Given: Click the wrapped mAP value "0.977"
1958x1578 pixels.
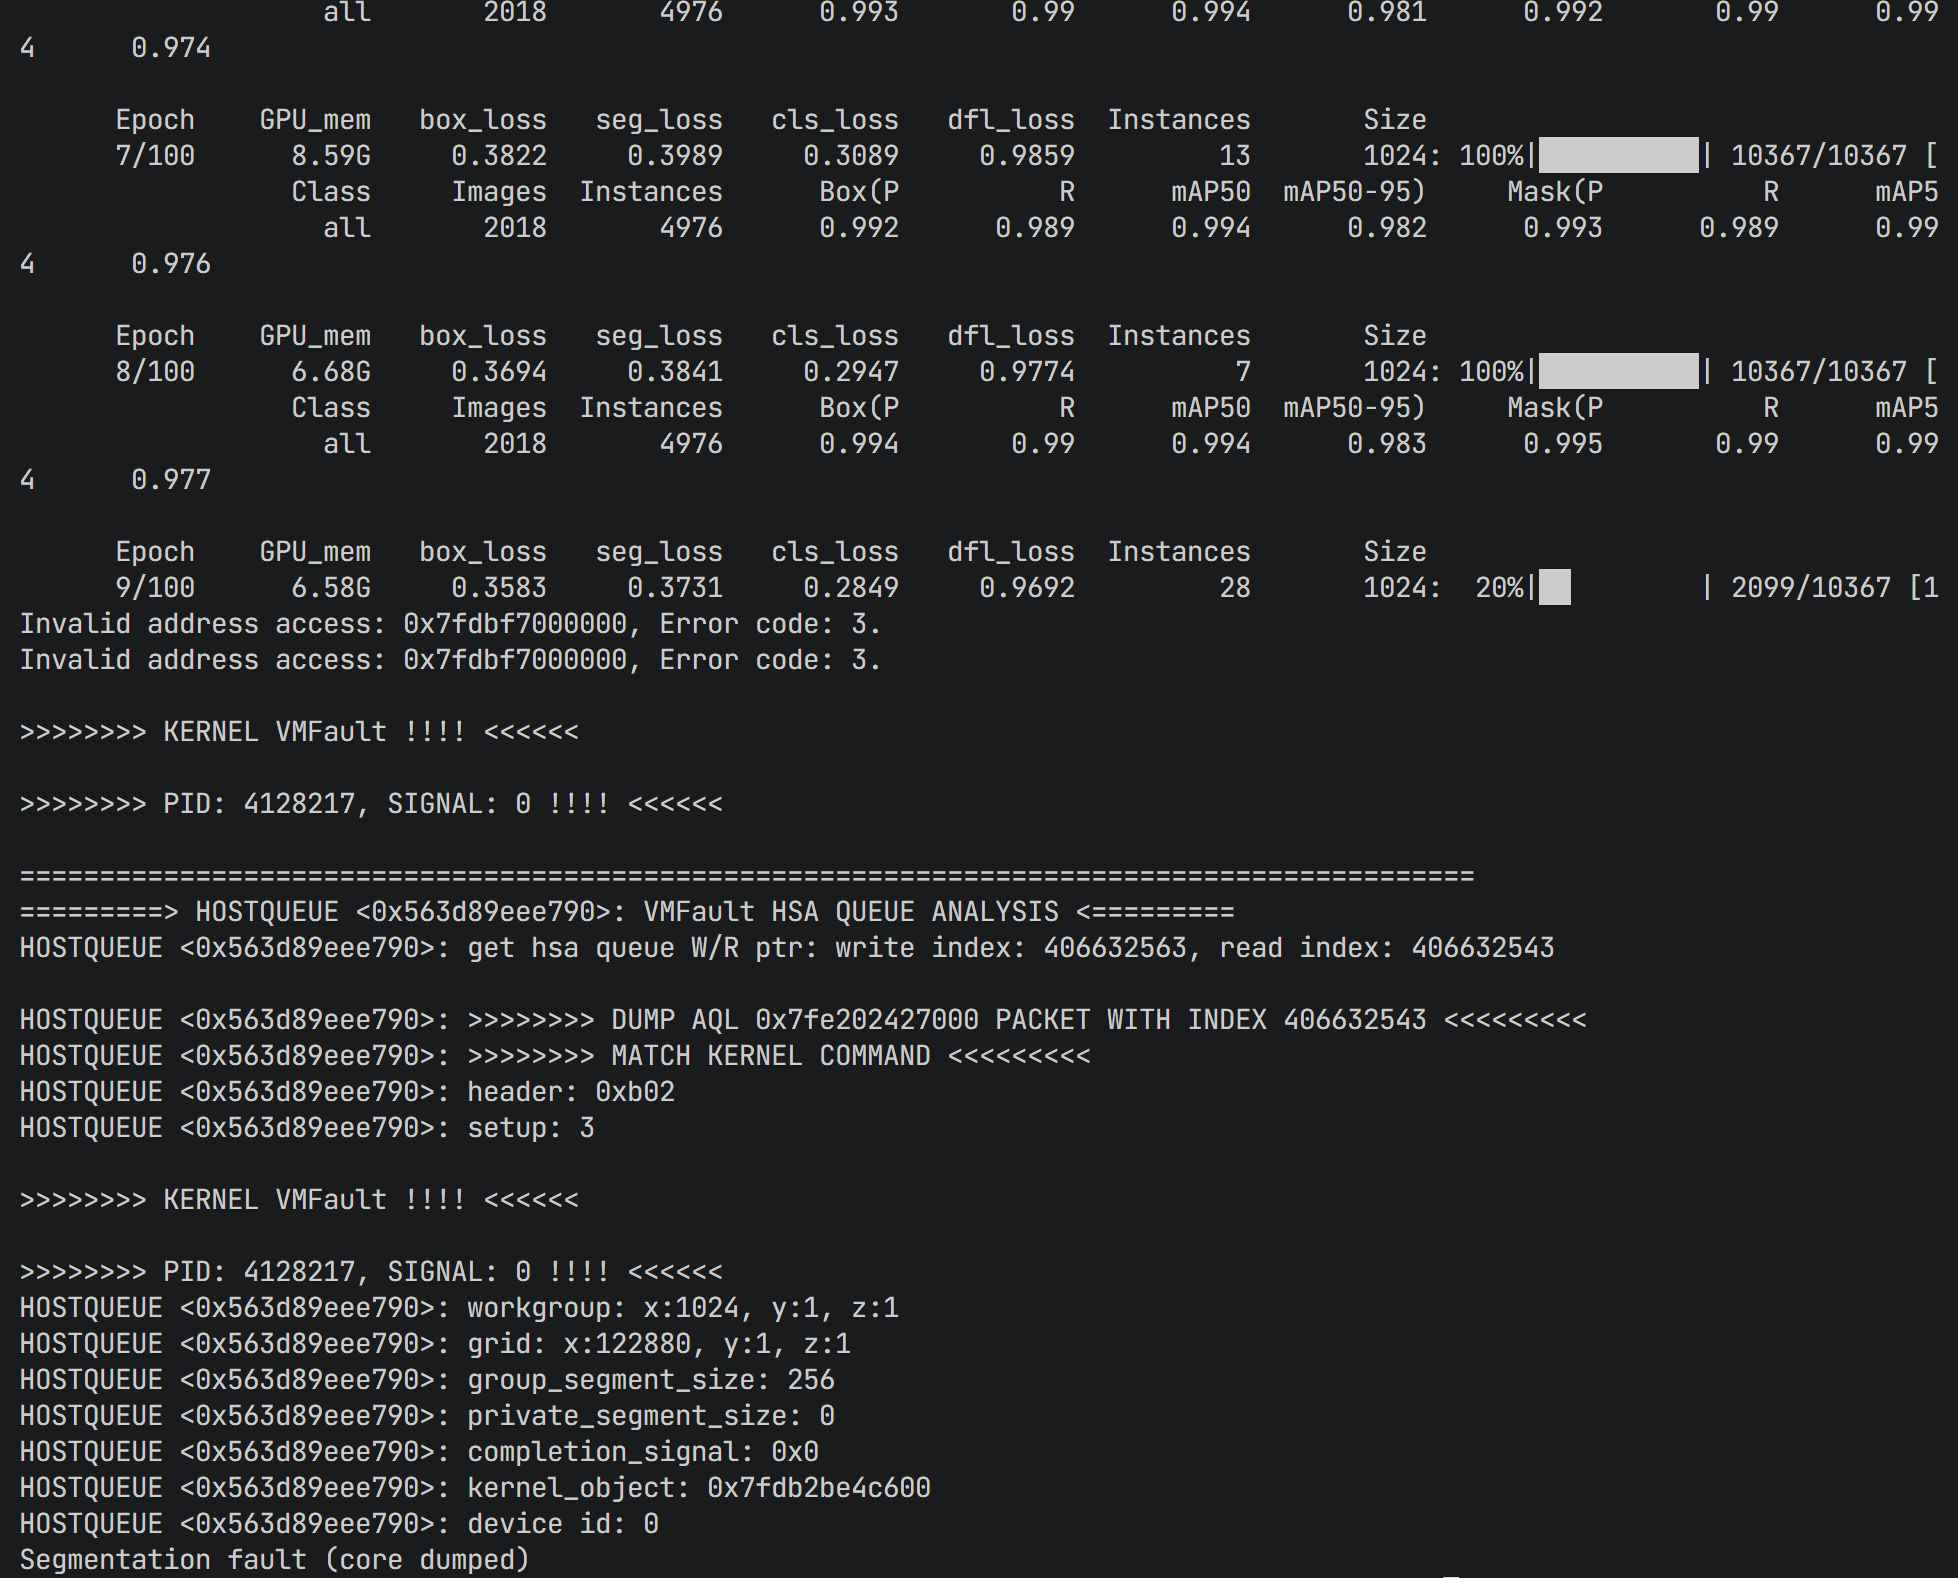Looking at the screenshot, I should 171,479.
